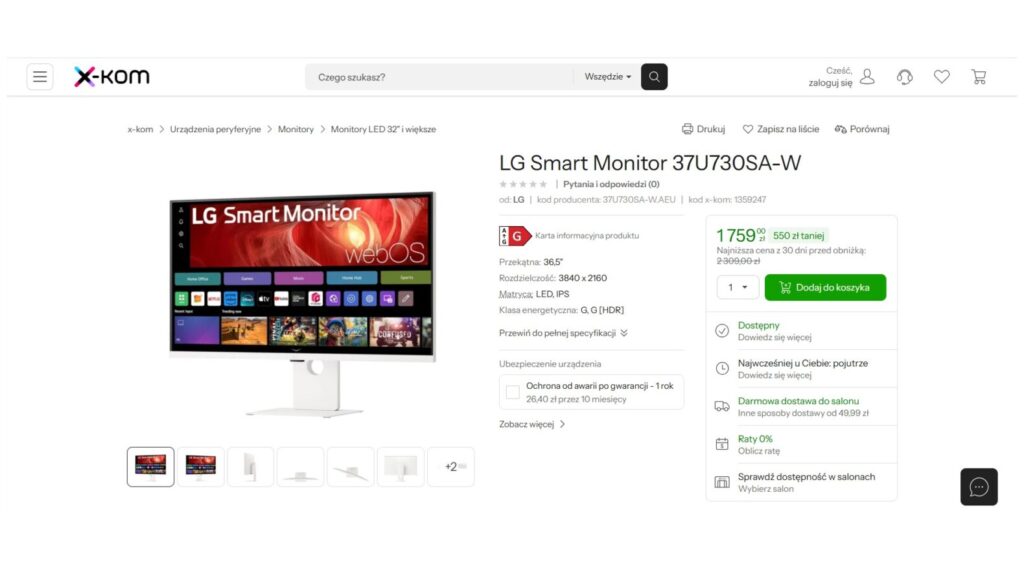Click the x-kom breadcrumb link
This screenshot has height=576, width=1024.
[x=140, y=129]
